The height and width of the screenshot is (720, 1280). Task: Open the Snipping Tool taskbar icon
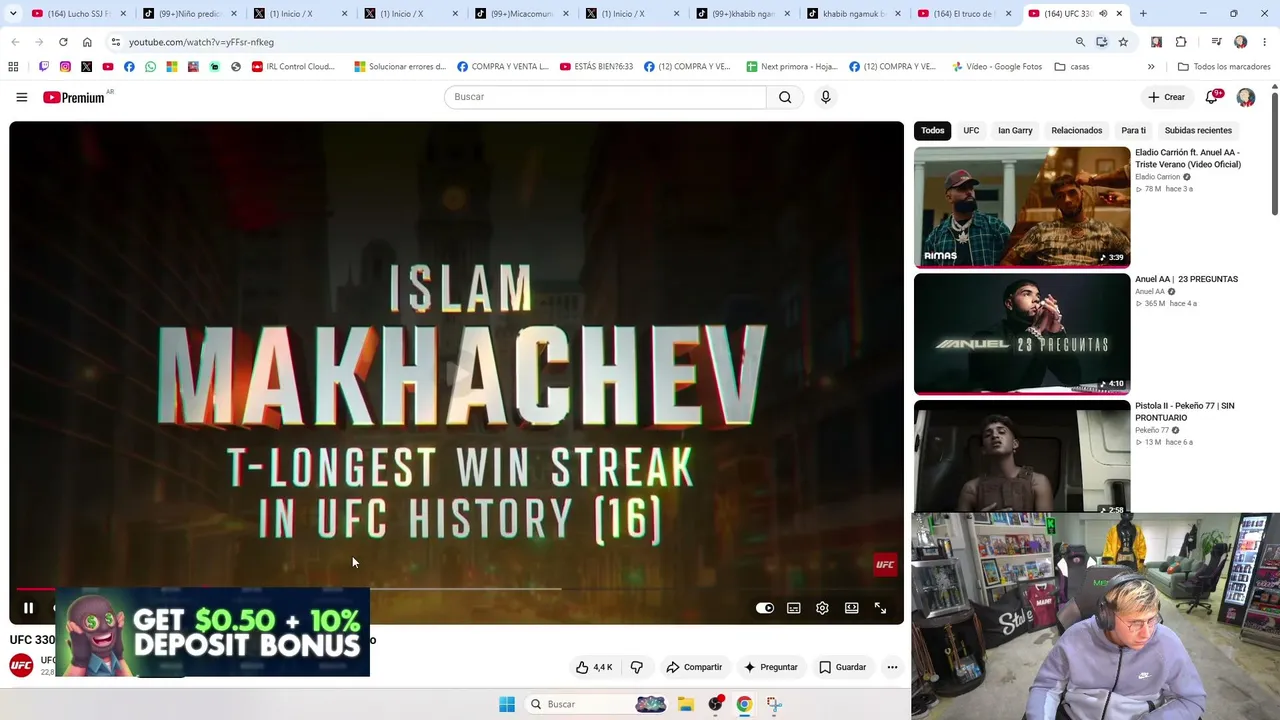(774, 704)
